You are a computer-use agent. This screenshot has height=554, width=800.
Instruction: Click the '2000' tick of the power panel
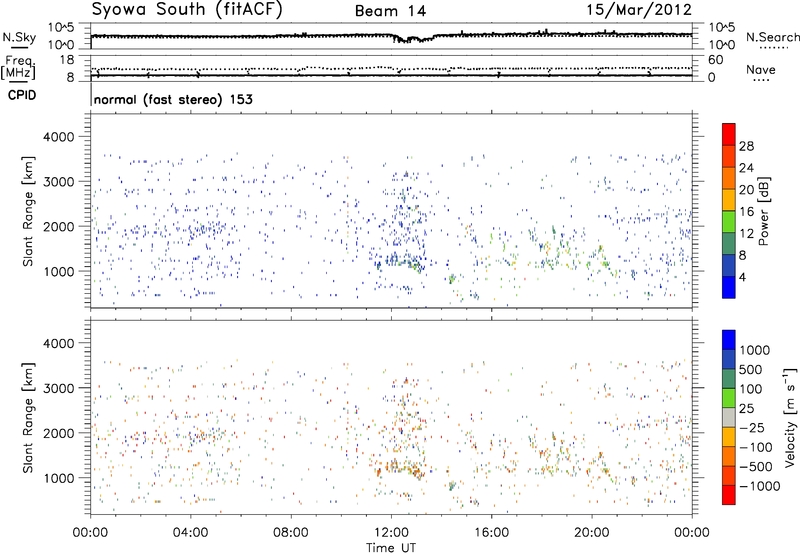(x=58, y=226)
